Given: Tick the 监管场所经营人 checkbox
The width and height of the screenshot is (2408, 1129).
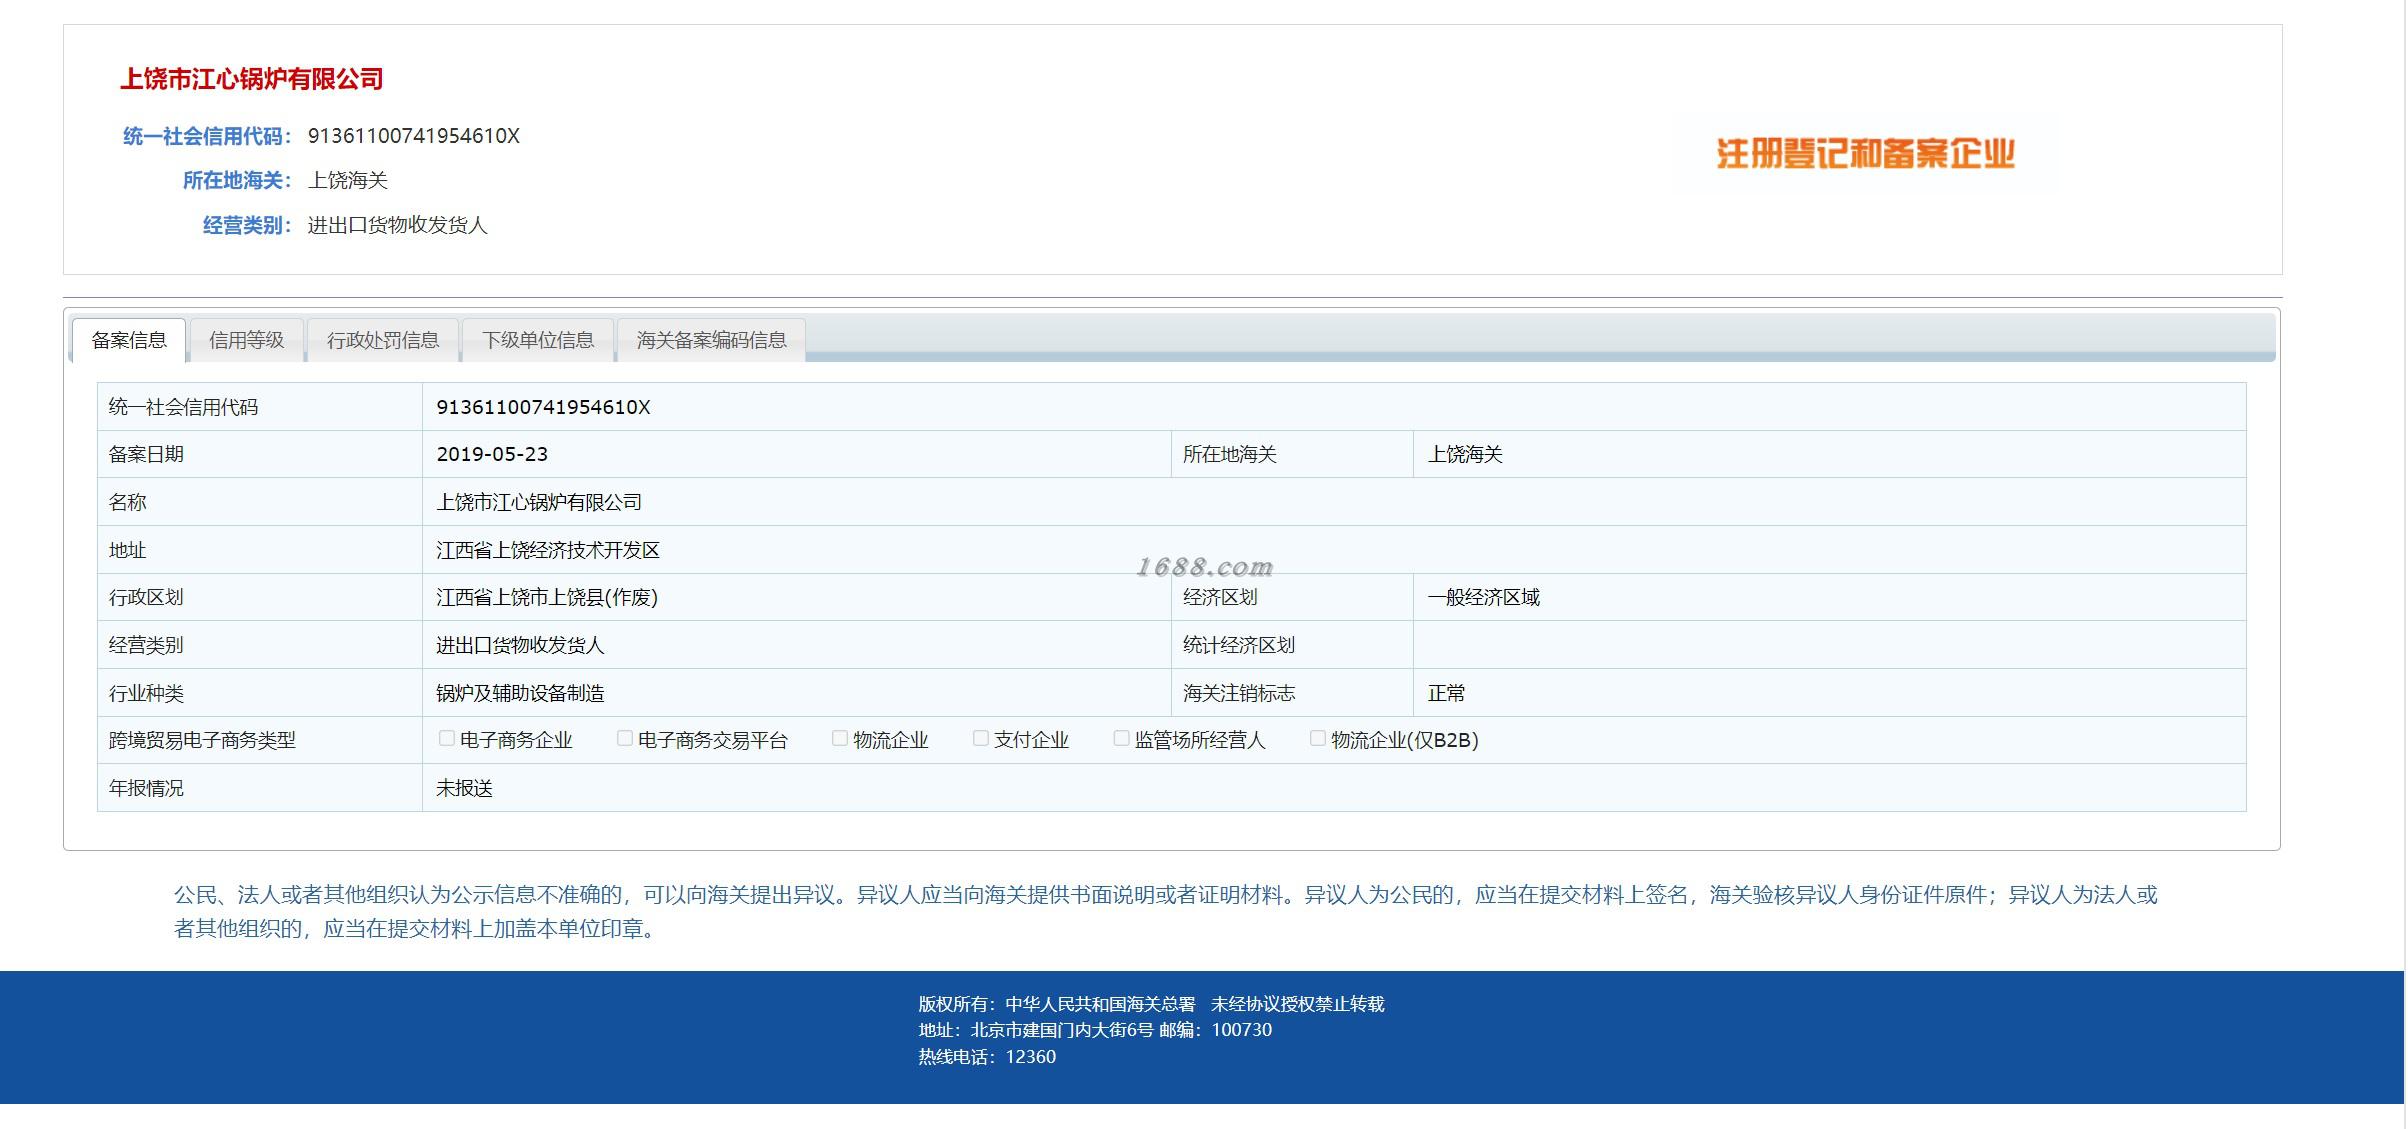Looking at the screenshot, I should pos(1121,739).
